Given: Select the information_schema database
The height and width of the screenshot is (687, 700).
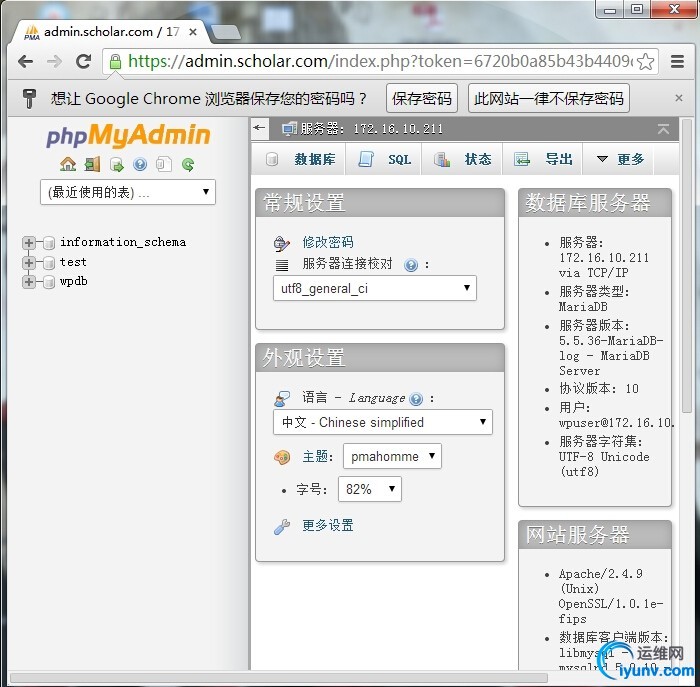Looking at the screenshot, I should tap(123, 242).
